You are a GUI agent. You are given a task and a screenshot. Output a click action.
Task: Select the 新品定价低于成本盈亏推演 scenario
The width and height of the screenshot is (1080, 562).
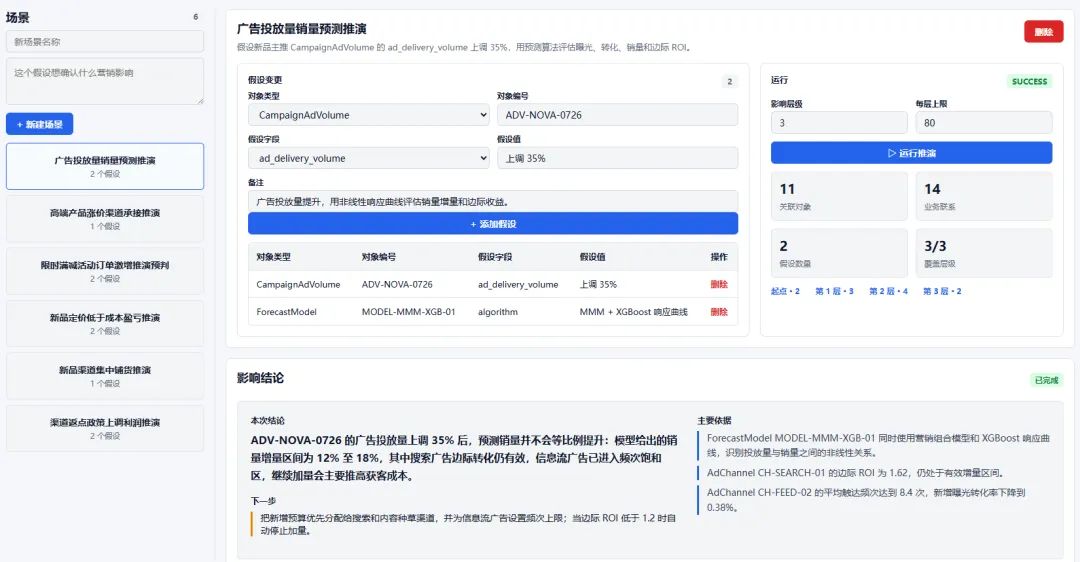tap(105, 324)
